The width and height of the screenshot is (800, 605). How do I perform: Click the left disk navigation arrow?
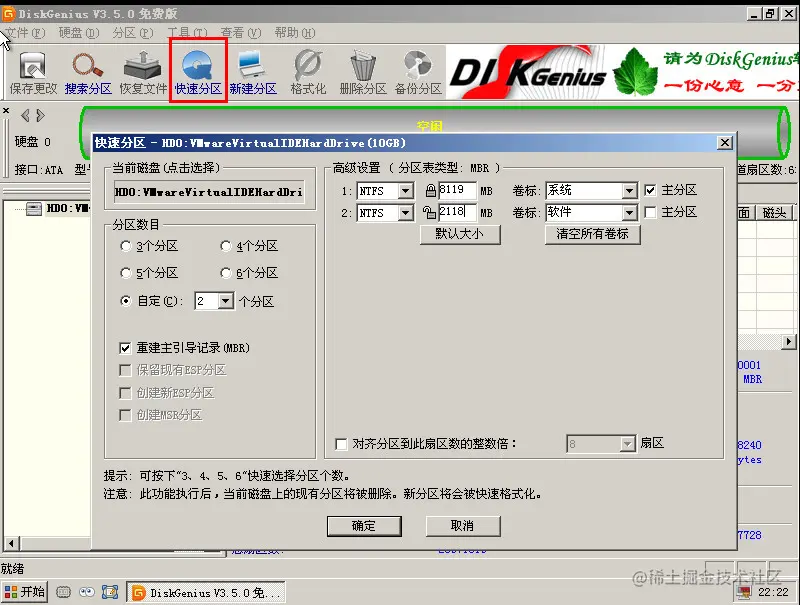coord(24,116)
